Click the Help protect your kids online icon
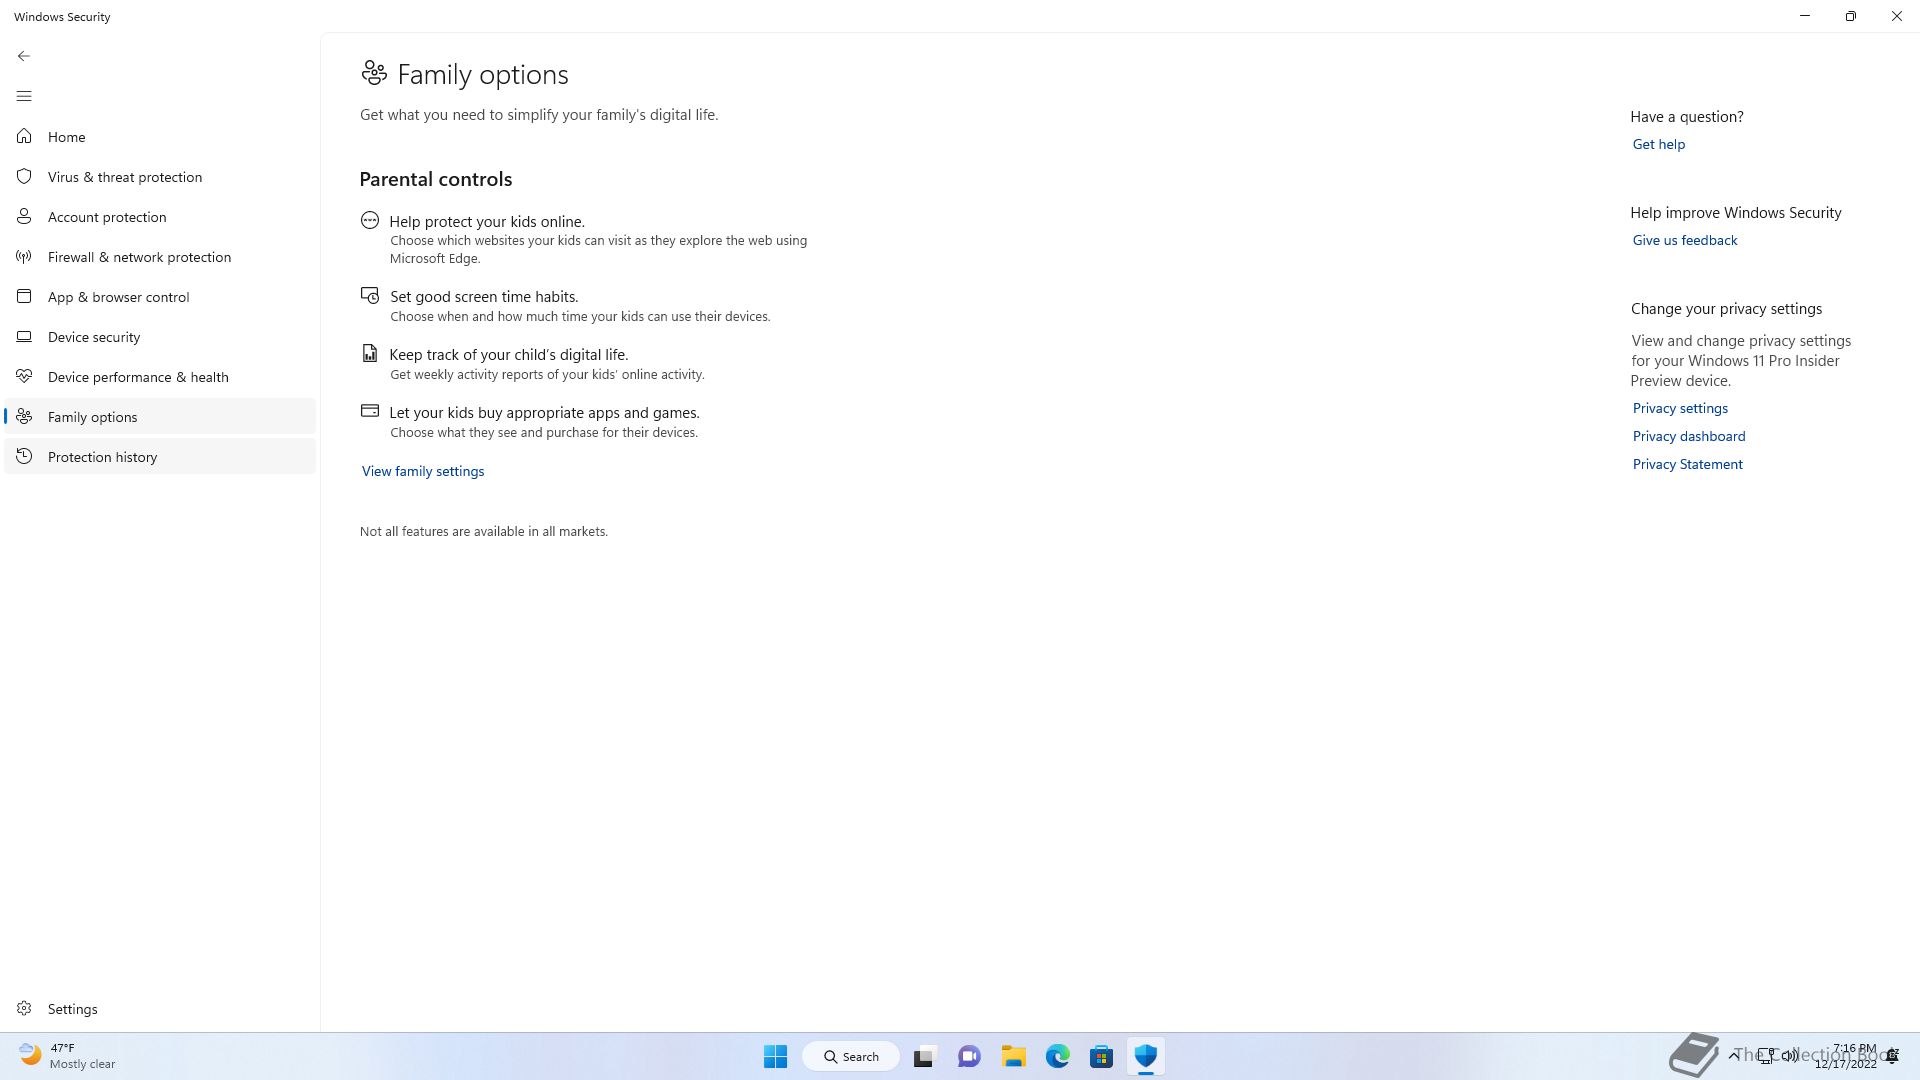Viewport: 1920px width, 1080px height. click(x=370, y=220)
